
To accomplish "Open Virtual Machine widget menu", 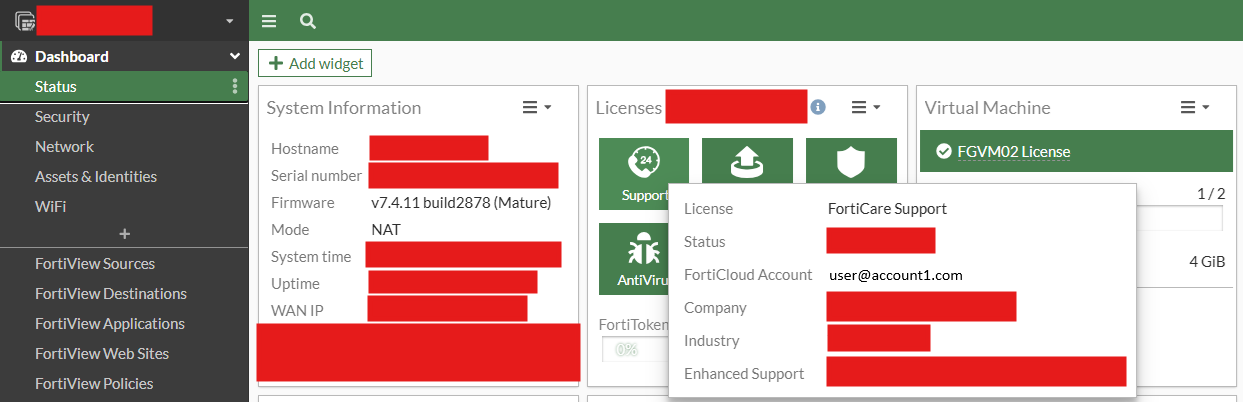I will (1195, 107).
